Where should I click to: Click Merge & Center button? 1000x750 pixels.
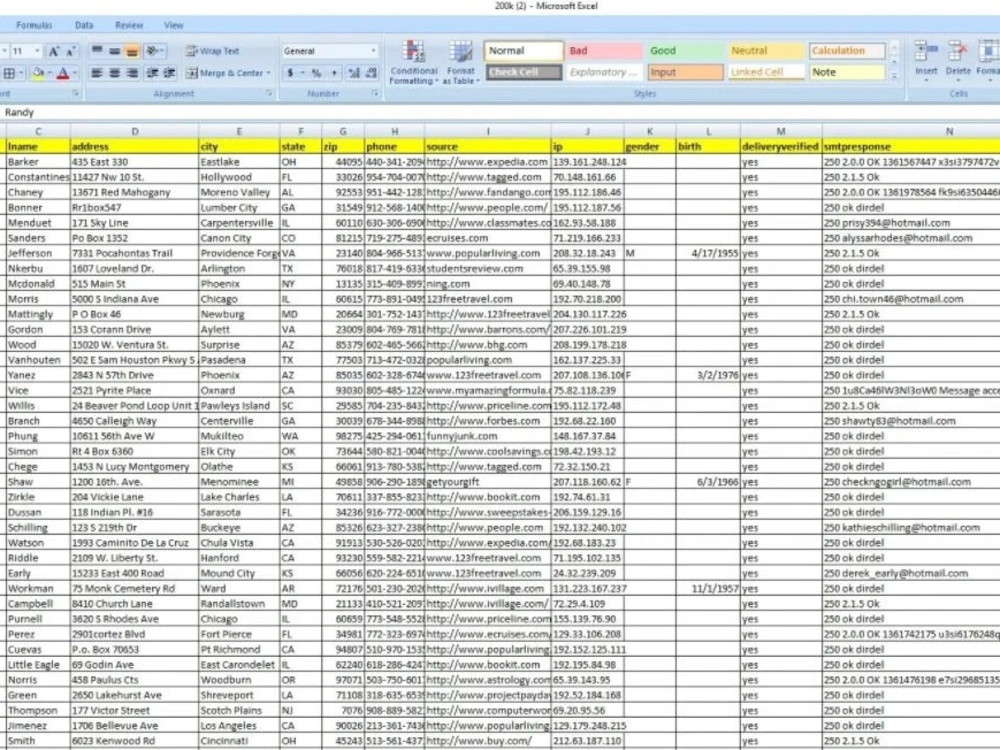[224, 73]
